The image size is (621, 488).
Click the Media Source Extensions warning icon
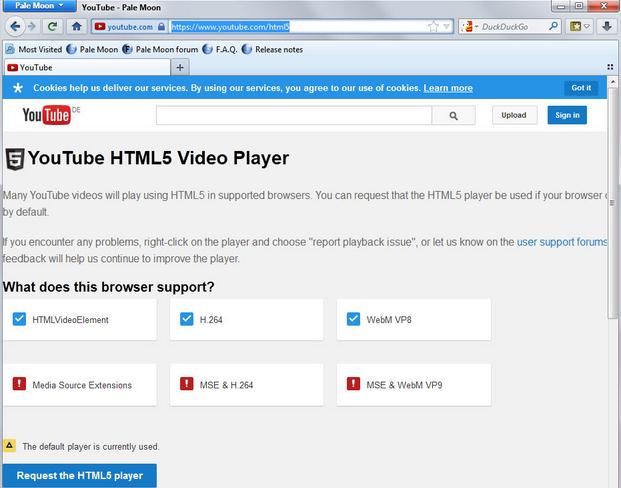point(19,384)
